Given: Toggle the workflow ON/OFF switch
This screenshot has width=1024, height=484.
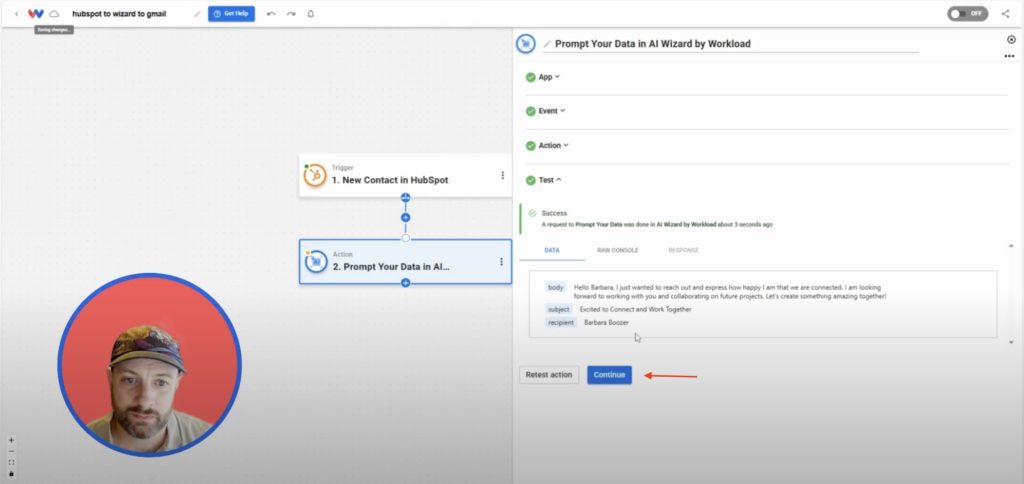Looking at the screenshot, I should coord(967,14).
